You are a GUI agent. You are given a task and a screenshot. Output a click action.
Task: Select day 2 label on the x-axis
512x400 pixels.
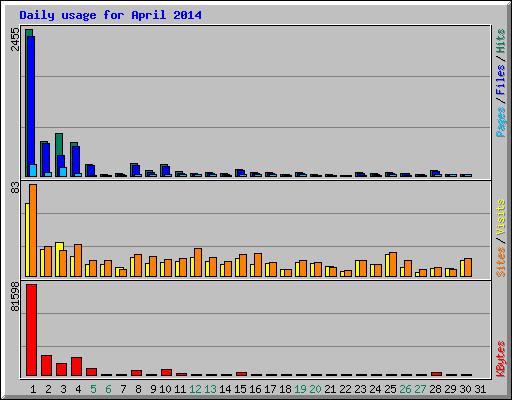(48, 389)
